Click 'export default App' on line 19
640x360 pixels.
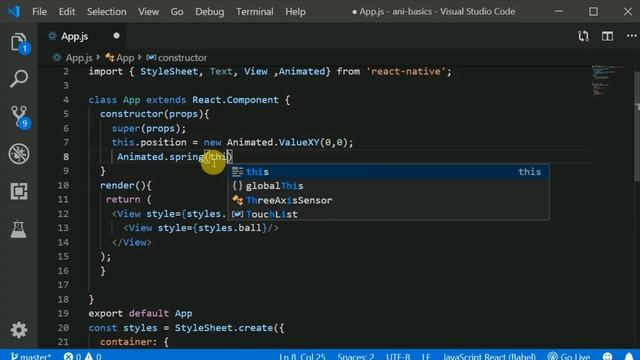[x=140, y=313]
